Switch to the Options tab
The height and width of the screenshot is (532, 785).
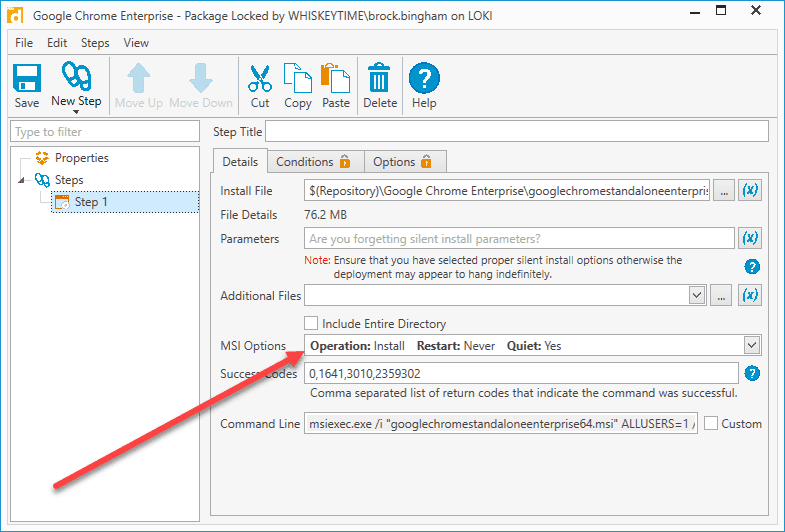[x=405, y=162]
